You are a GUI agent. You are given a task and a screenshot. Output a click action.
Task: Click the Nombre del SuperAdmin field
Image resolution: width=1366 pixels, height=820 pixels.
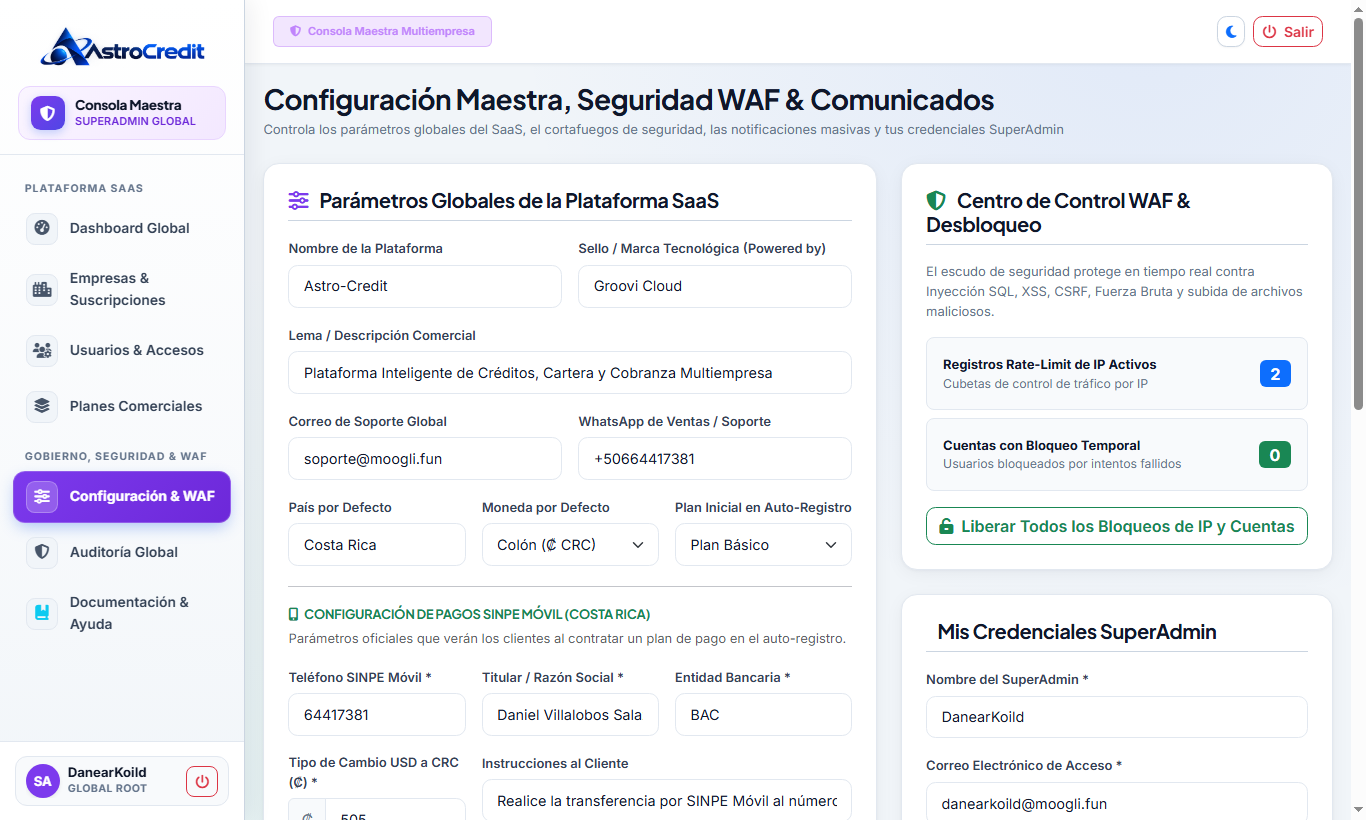click(x=1117, y=717)
